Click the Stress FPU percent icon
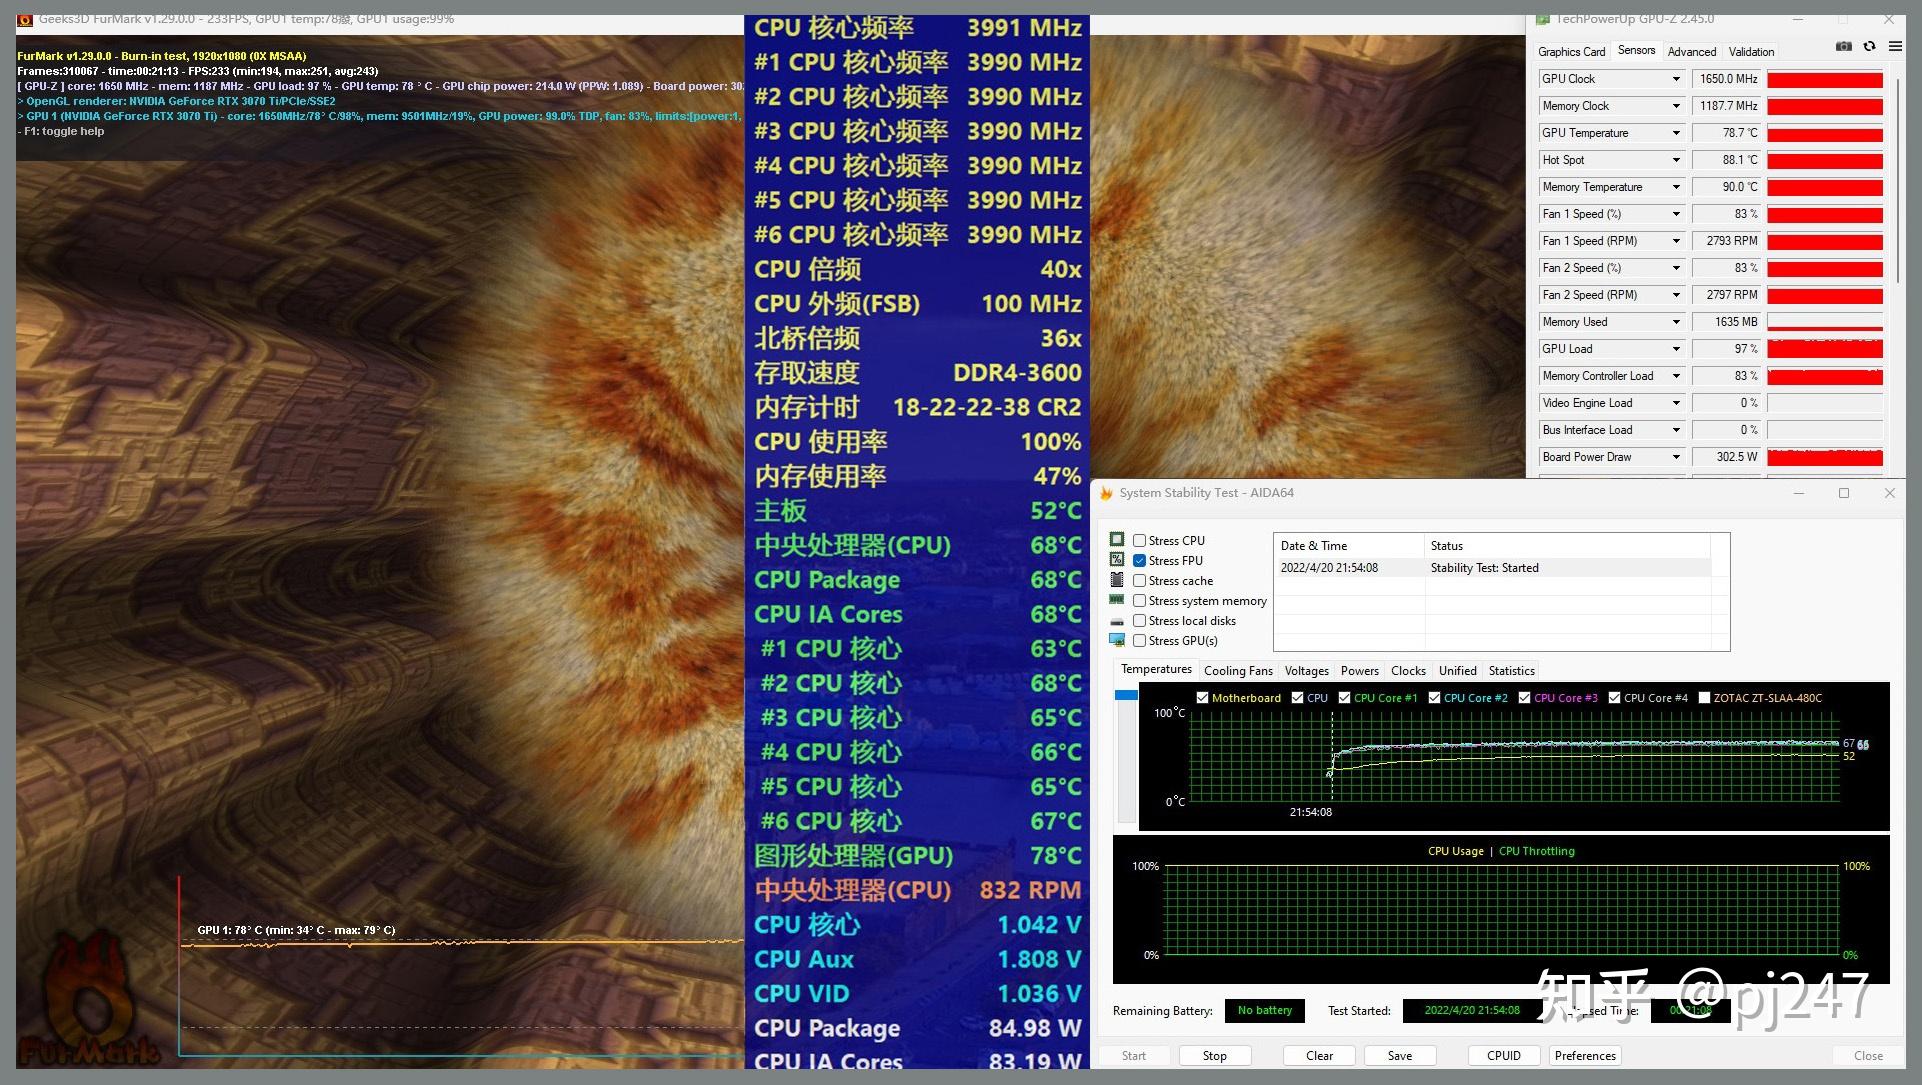 click(1117, 560)
